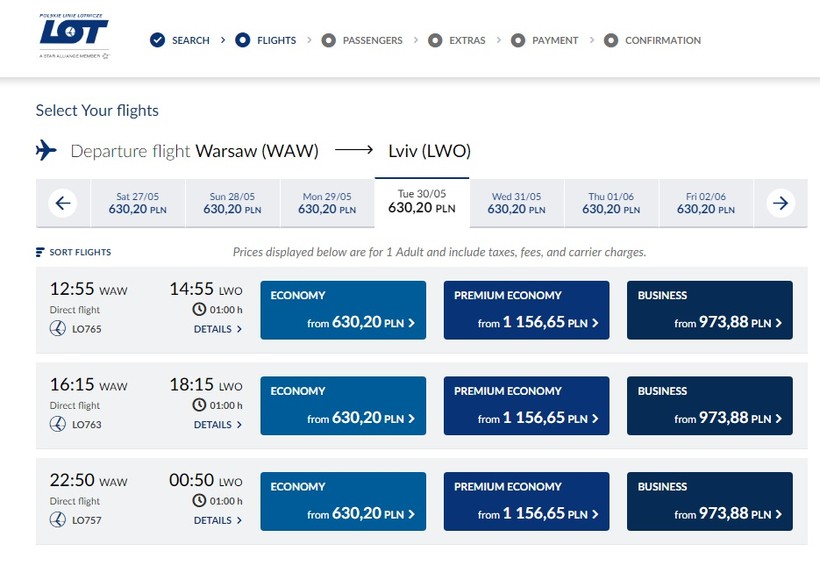820x580 pixels.
Task: Choose the Fri 02/06 date tab
Action: pyautogui.click(x=705, y=203)
